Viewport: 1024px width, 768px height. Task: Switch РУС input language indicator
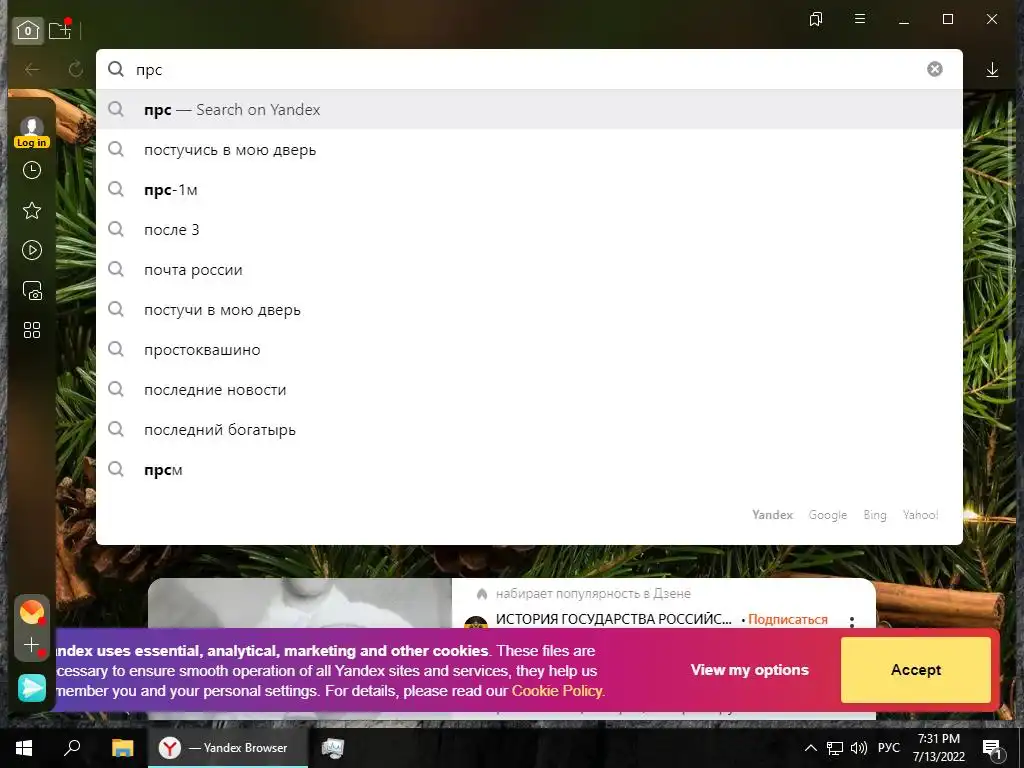888,748
